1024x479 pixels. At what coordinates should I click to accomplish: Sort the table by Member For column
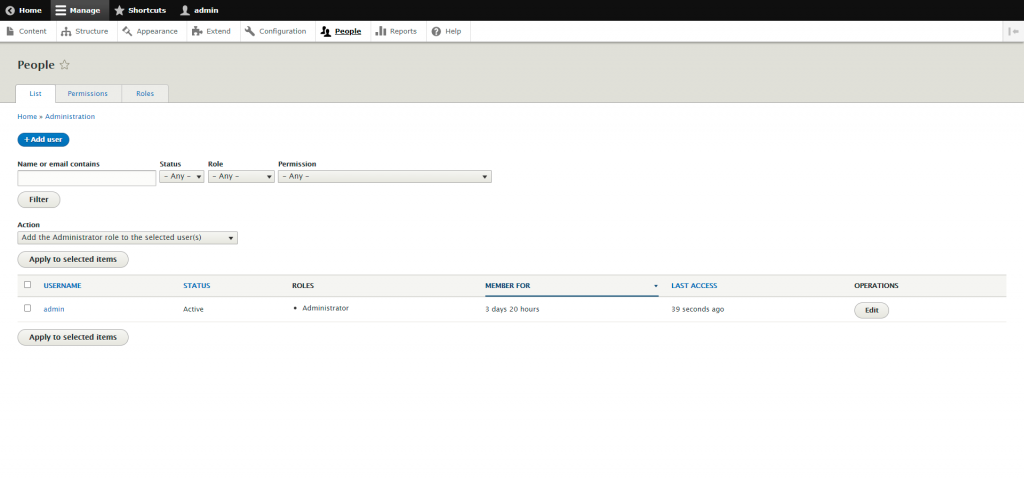[508, 286]
